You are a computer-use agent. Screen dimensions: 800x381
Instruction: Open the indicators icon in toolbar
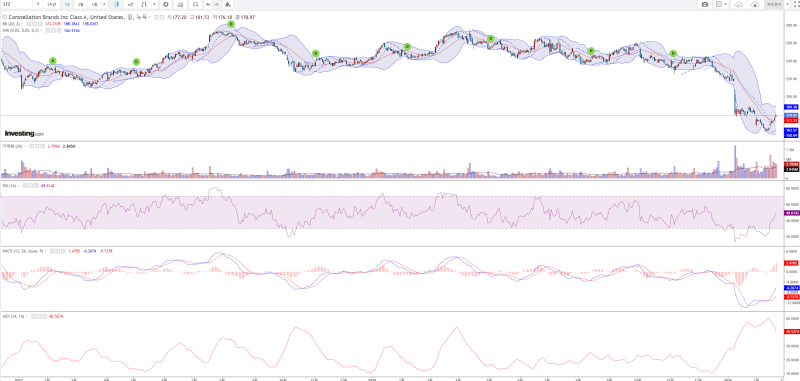[180, 4]
